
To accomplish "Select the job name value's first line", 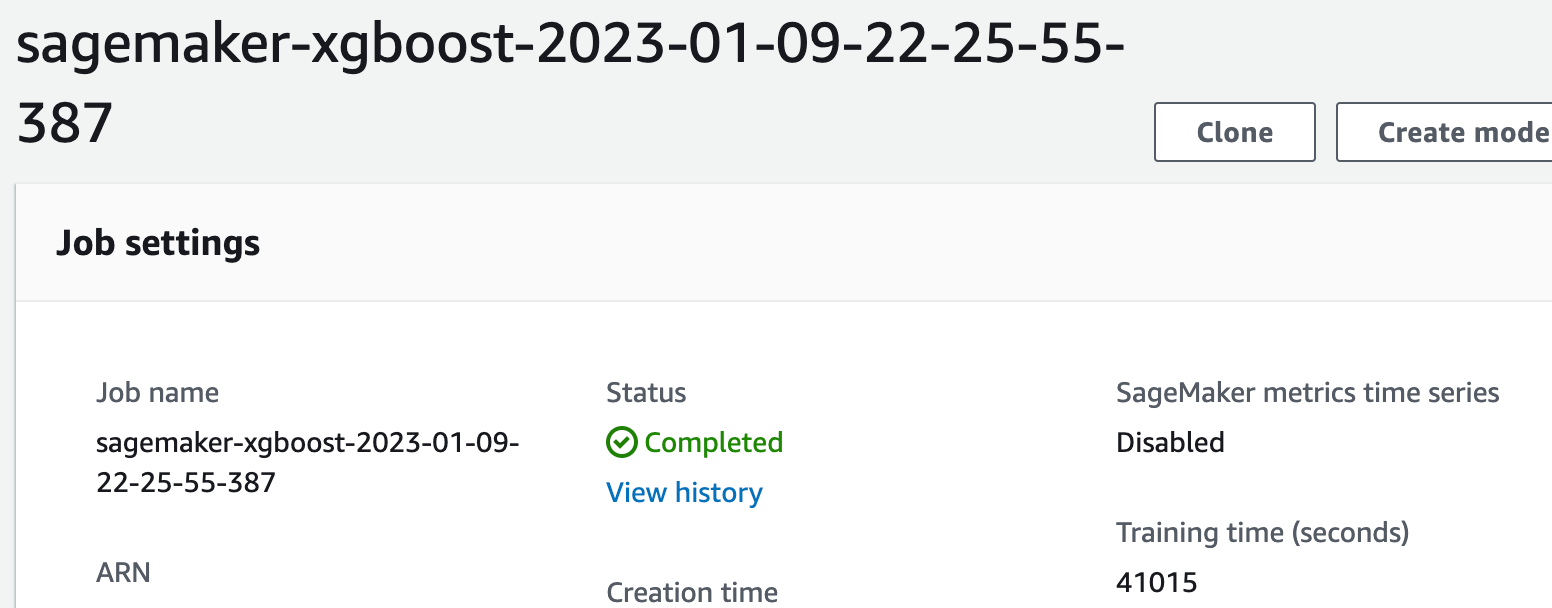I will 307,442.
